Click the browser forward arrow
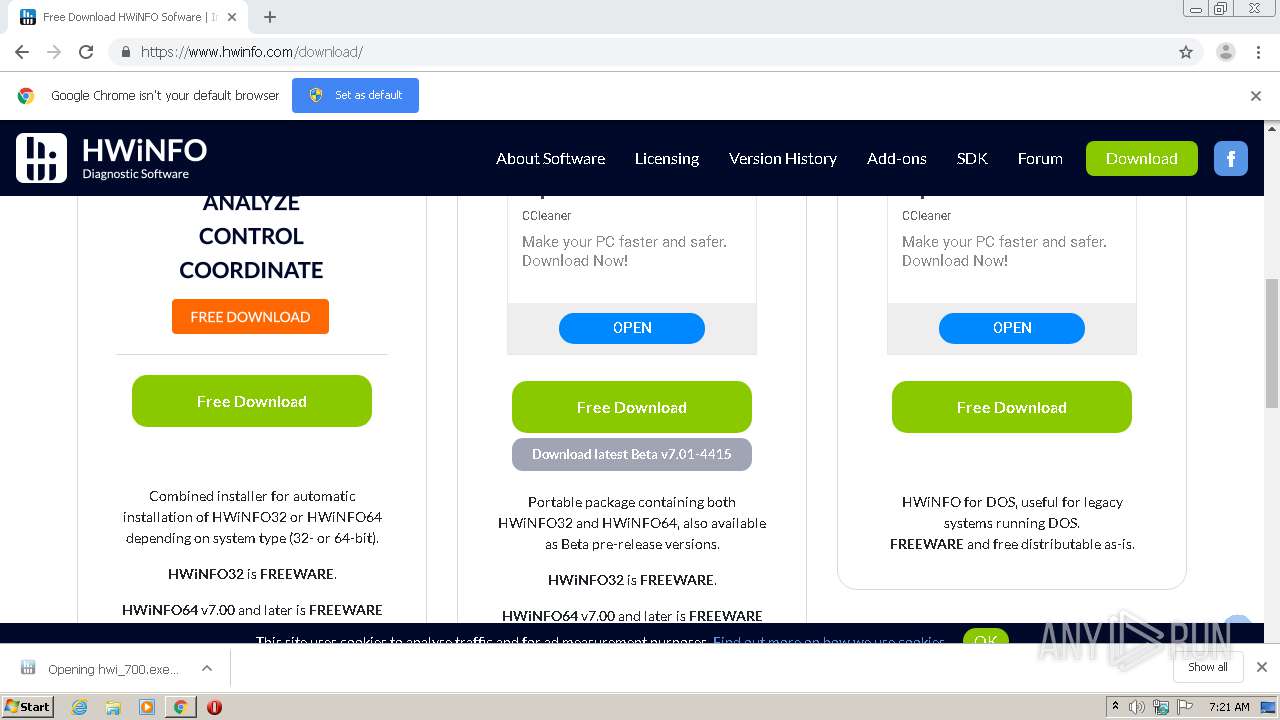 54,52
